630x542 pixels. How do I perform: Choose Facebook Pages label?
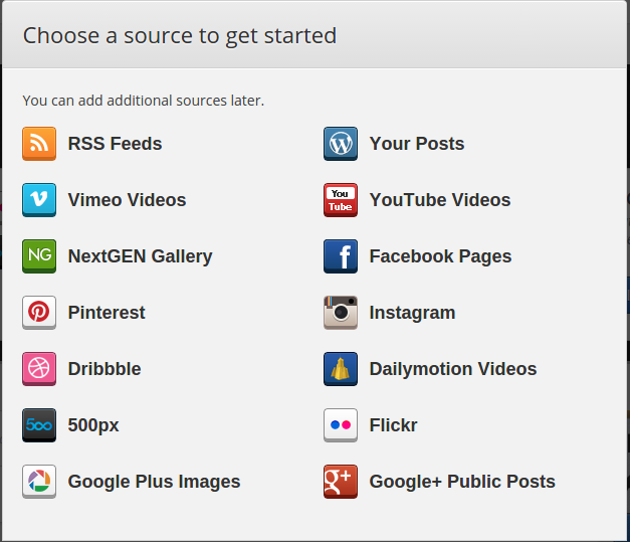point(440,257)
